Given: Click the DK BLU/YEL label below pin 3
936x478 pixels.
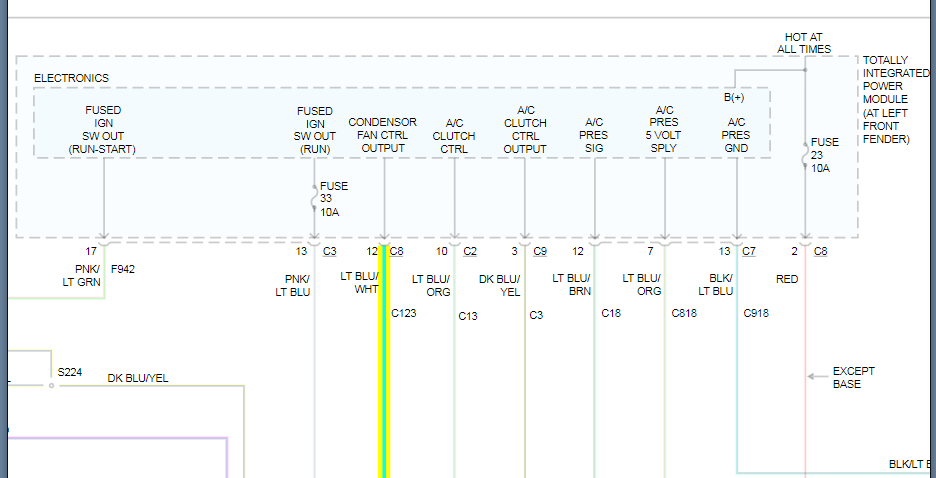Looking at the screenshot, I should pyautogui.click(x=500, y=285).
